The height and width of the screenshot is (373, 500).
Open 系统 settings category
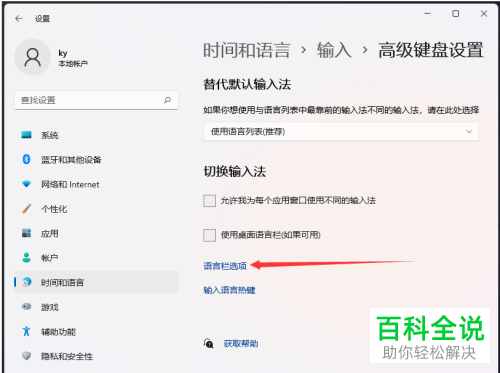[97, 135]
